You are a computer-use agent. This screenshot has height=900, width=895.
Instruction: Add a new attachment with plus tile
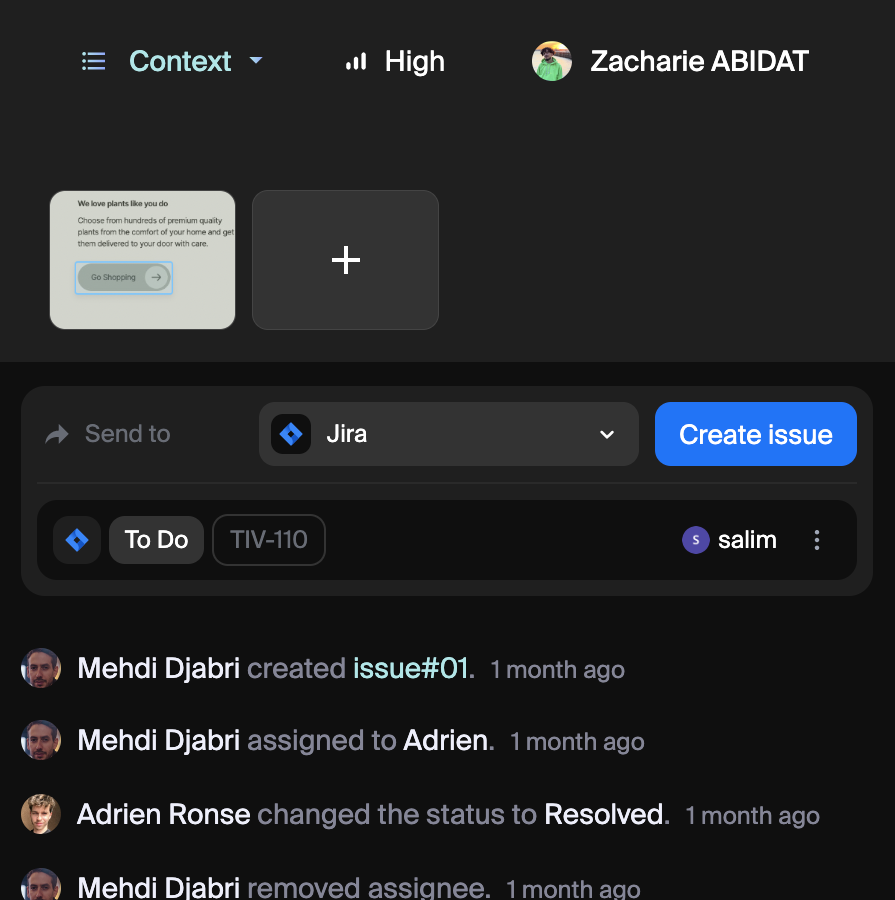tap(345, 260)
